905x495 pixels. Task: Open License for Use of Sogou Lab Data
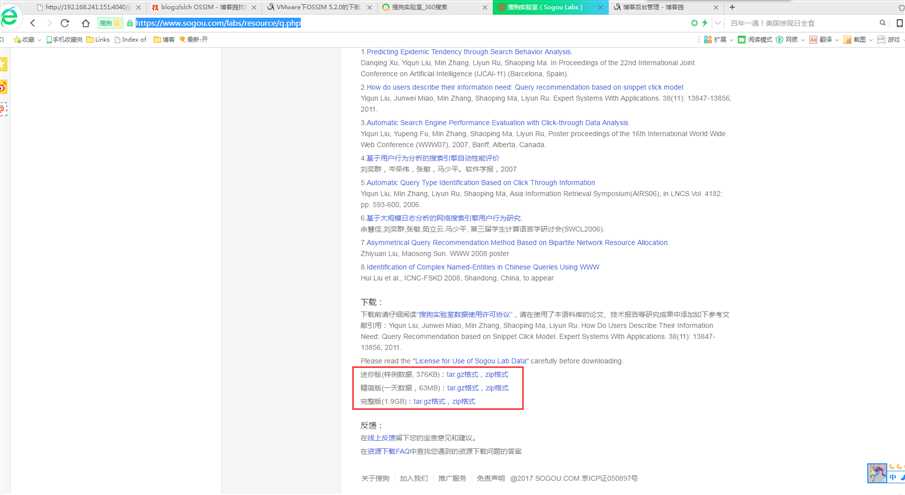[470, 361]
